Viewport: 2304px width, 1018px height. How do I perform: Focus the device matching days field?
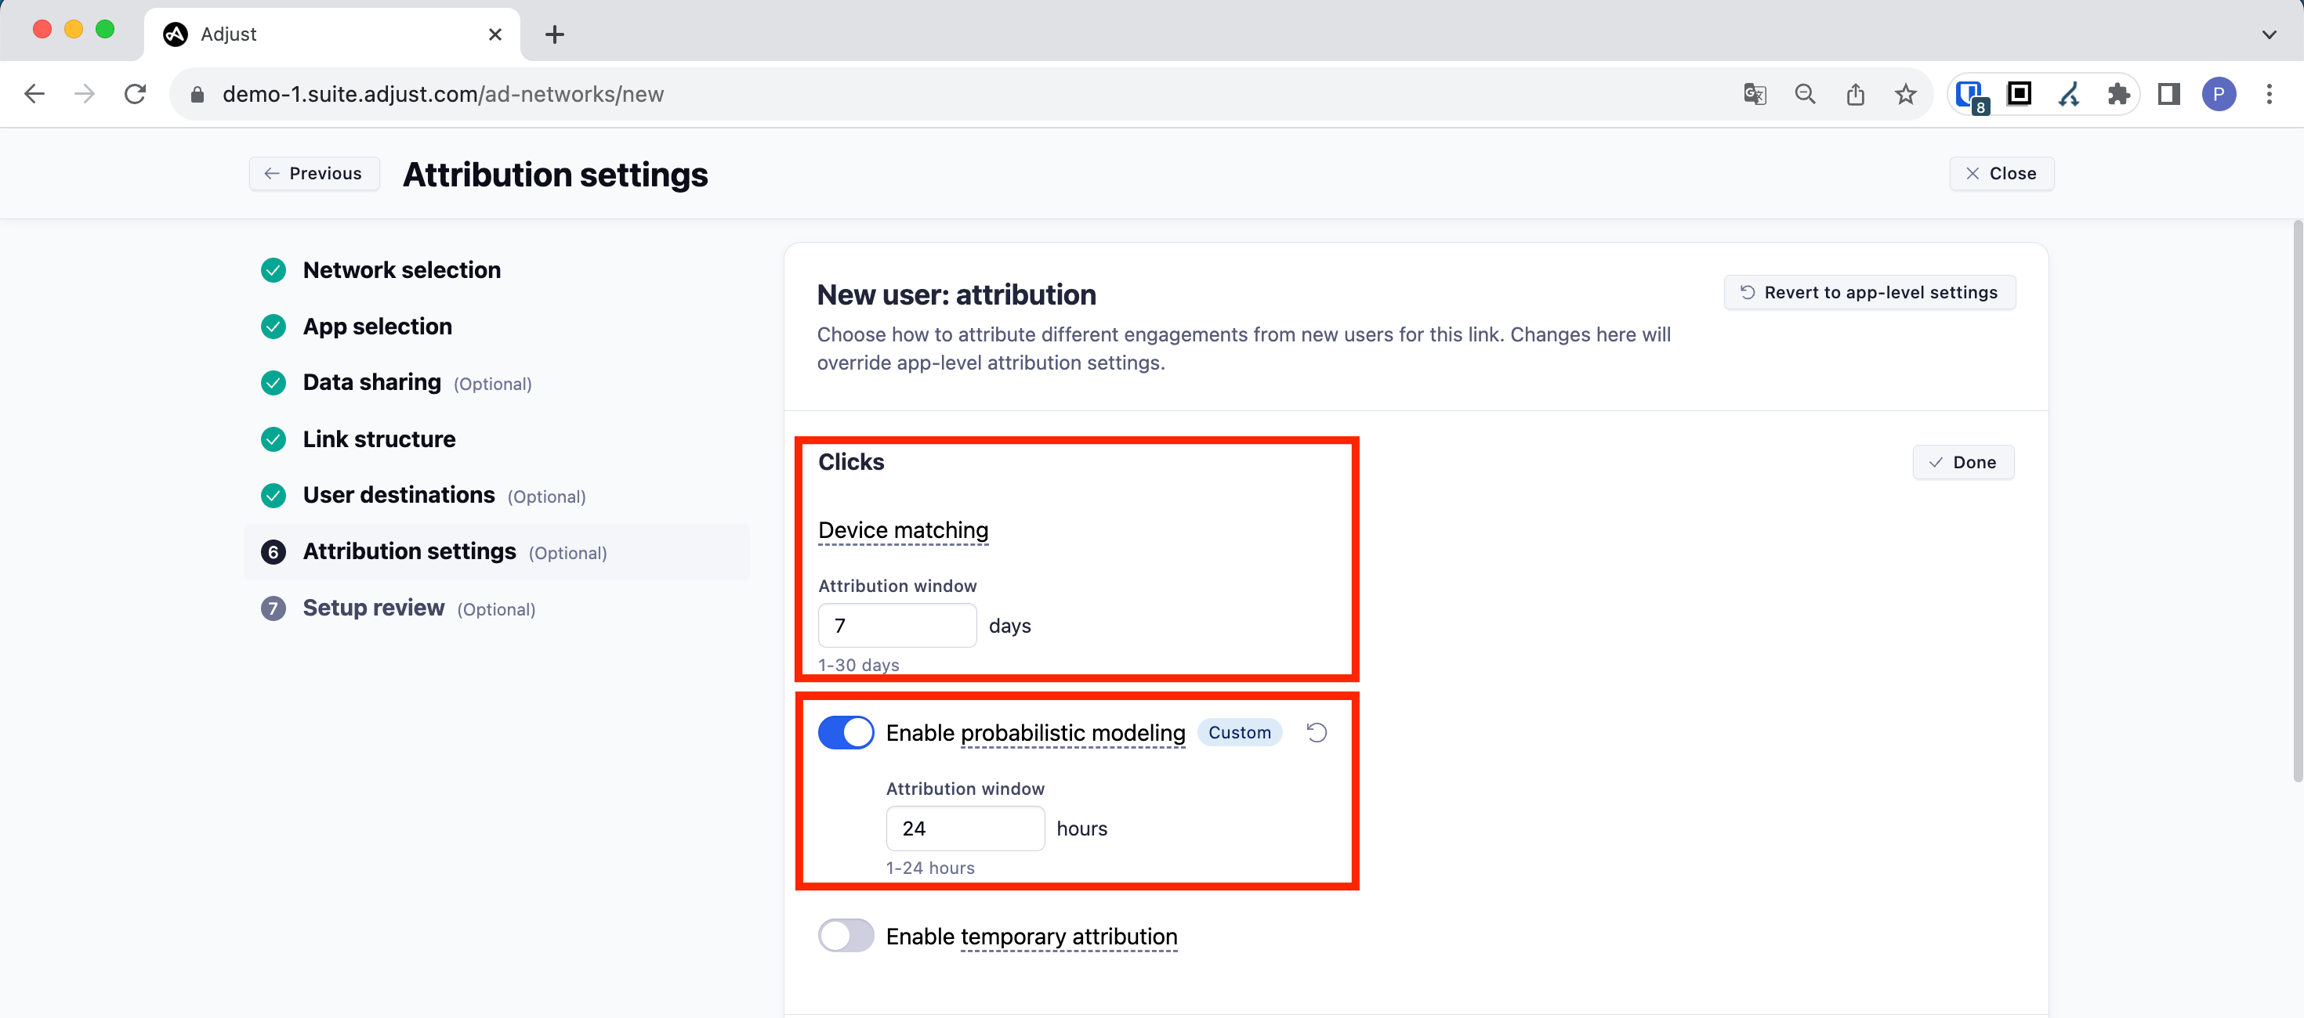(x=896, y=626)
